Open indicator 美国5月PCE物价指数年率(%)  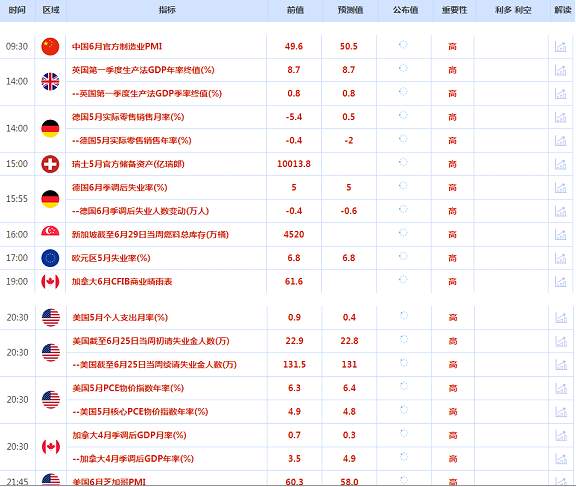[128, 388]
